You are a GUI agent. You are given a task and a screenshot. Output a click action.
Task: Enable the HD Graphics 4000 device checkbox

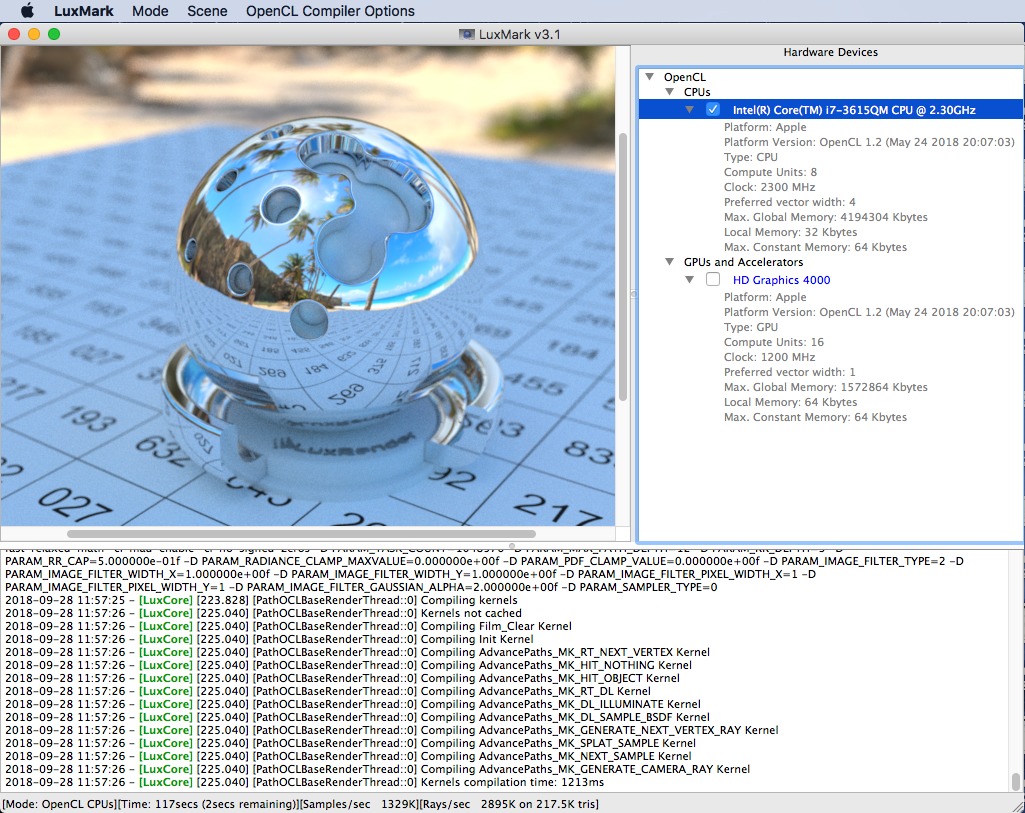click(x=713, y=279)
